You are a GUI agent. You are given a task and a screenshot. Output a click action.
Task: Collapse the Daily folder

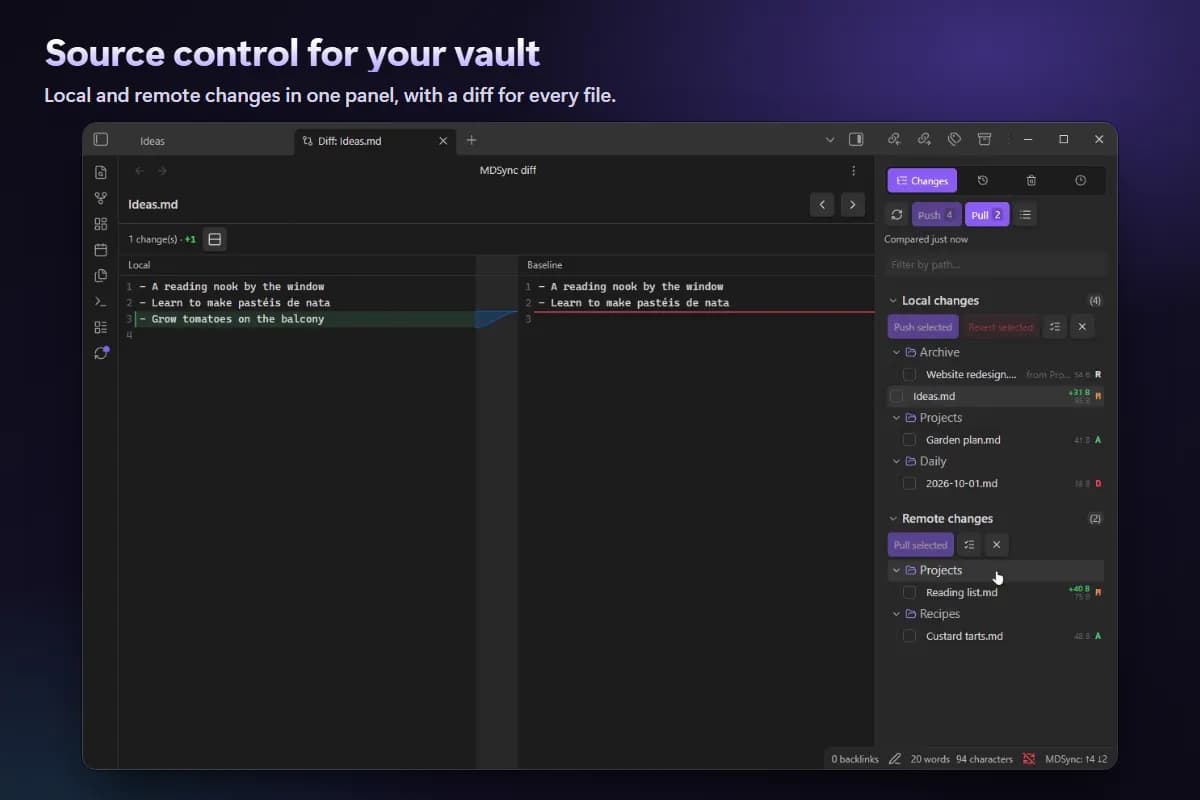(x=896, y=461)
